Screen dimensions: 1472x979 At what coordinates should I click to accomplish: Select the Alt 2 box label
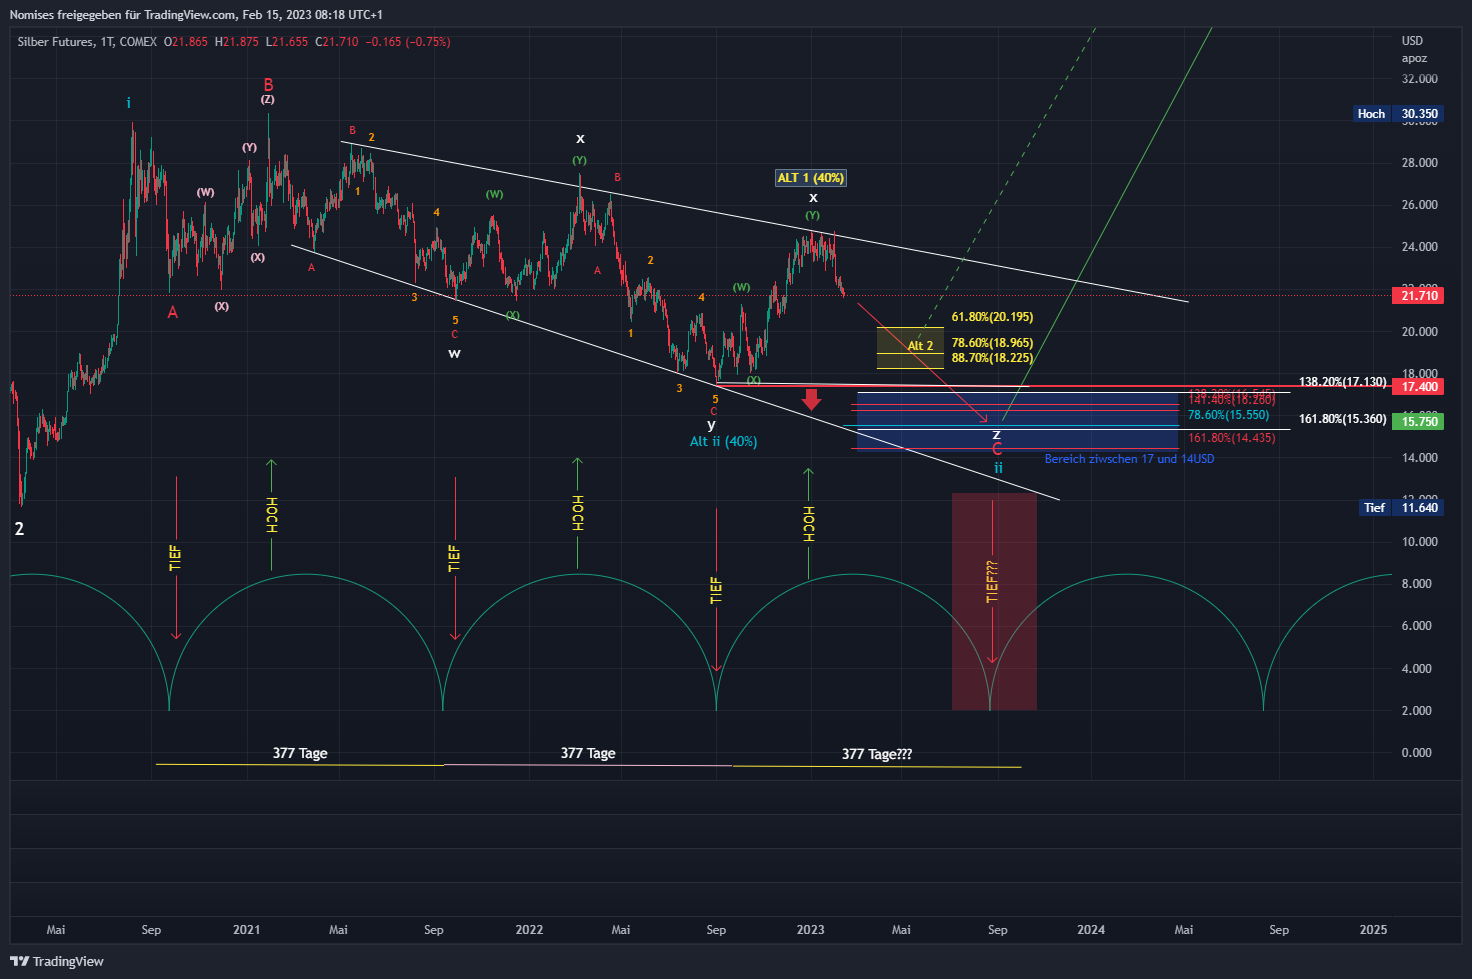pos(920,346)
